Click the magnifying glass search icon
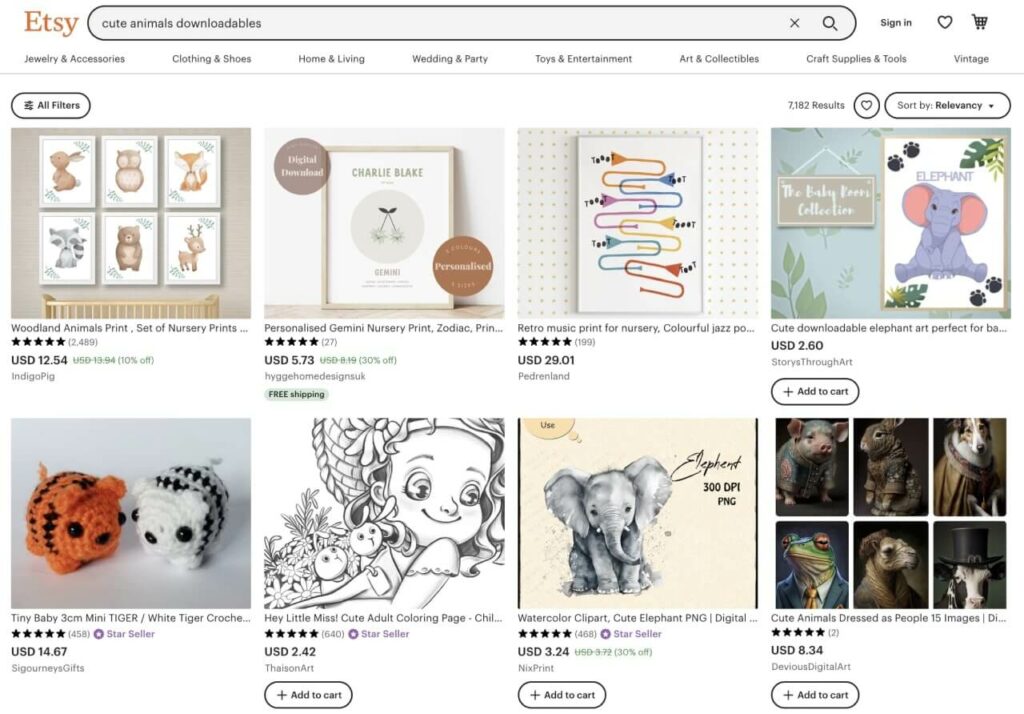Image resolution: width=1024 pixels, height=714 pixels. 831,22
